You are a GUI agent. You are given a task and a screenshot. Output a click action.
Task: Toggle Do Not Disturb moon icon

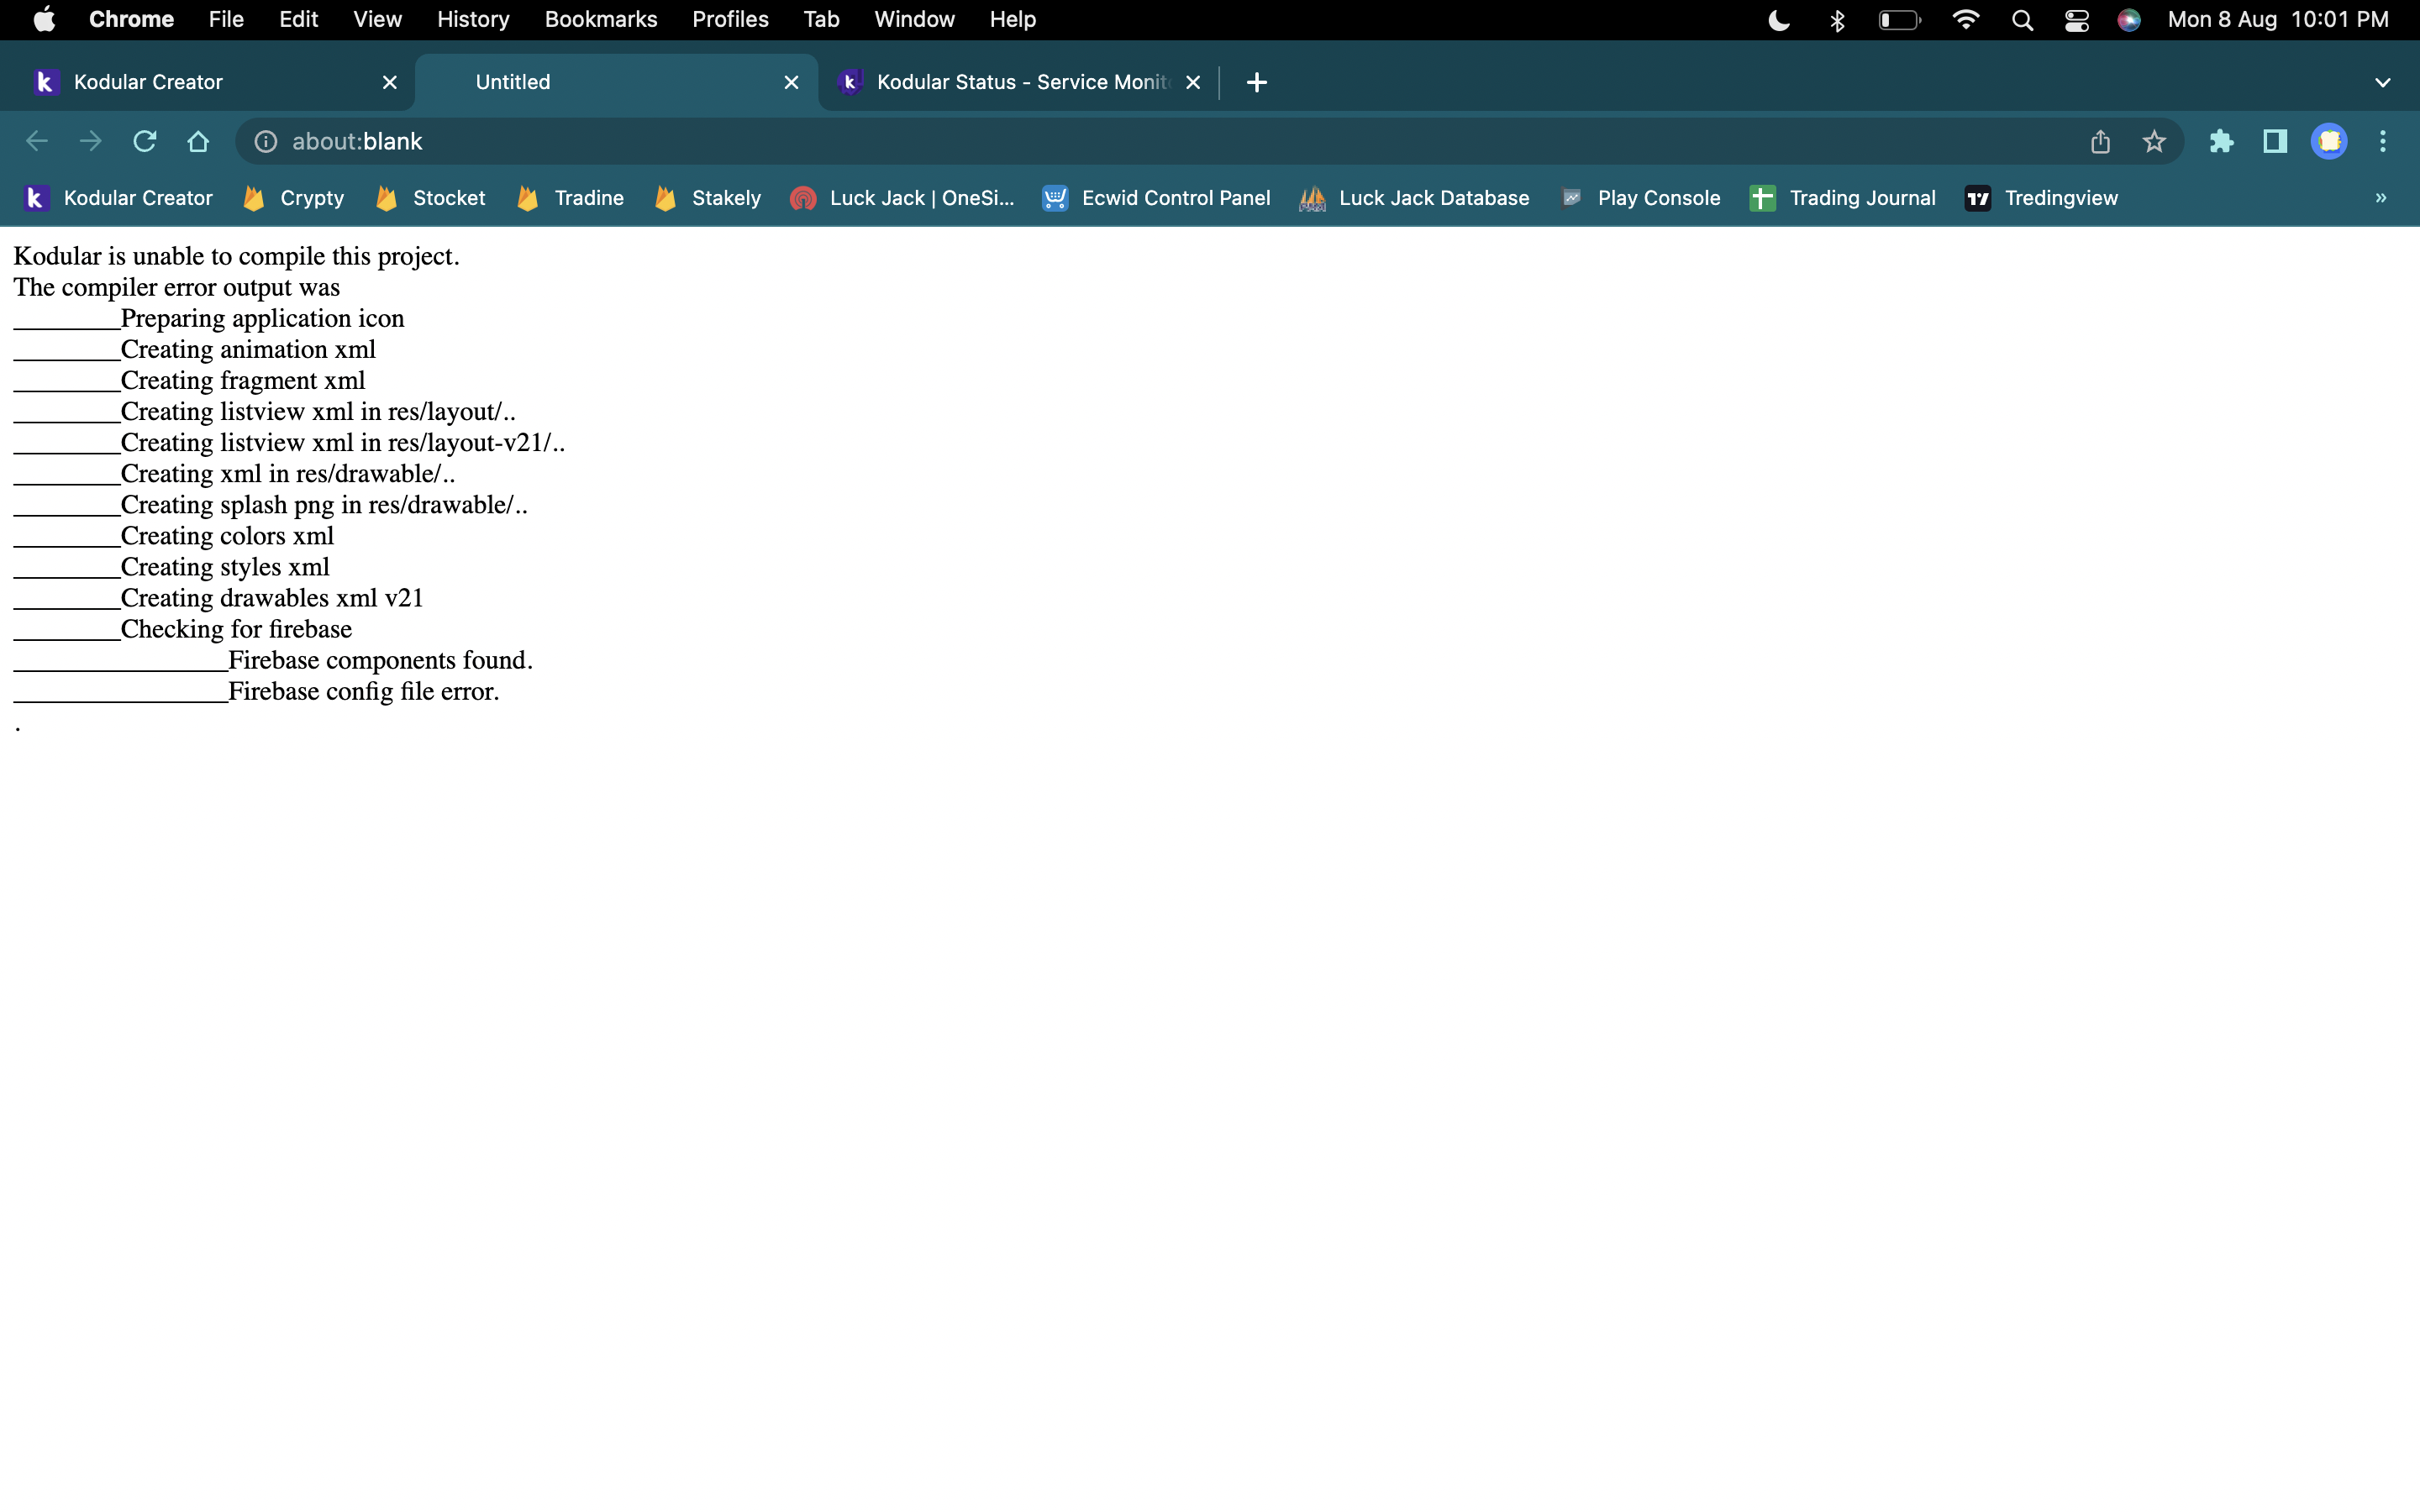point(1779,20)
